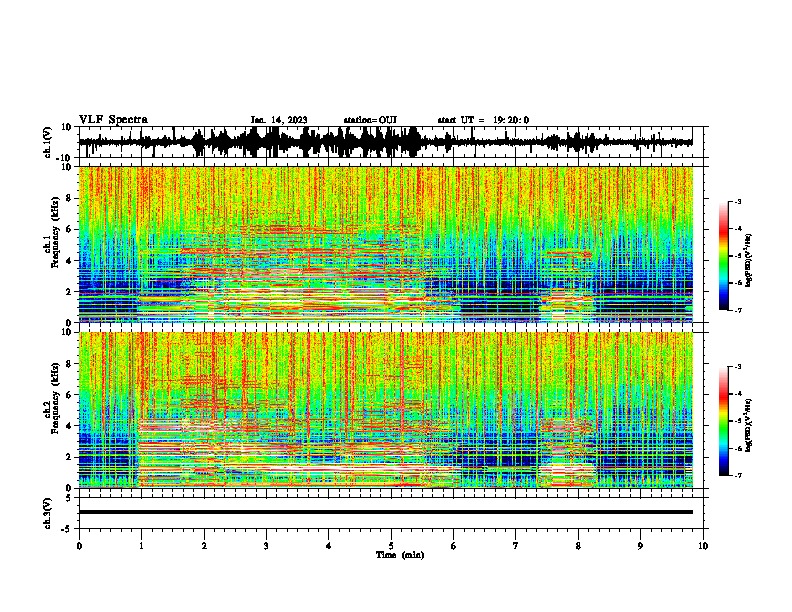Viewport: 792px width, 612px height.
Task: Click the "ch.3(V)" axis label
Action: [48, 513]
